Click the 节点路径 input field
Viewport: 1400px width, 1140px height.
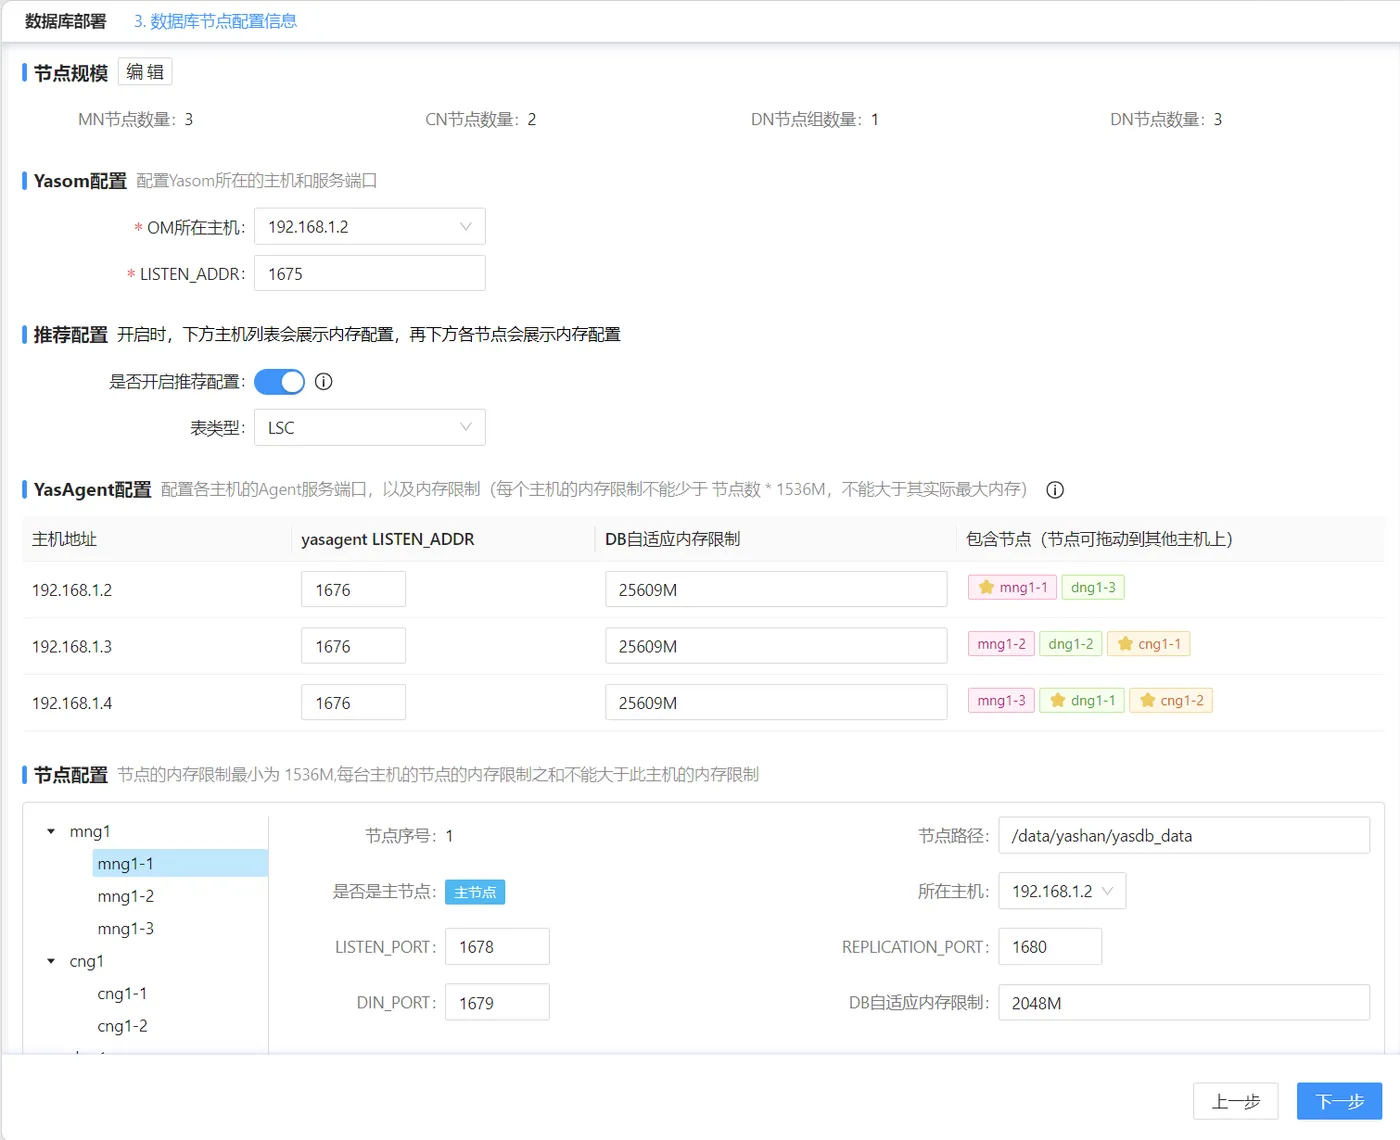coord(1184,835)
